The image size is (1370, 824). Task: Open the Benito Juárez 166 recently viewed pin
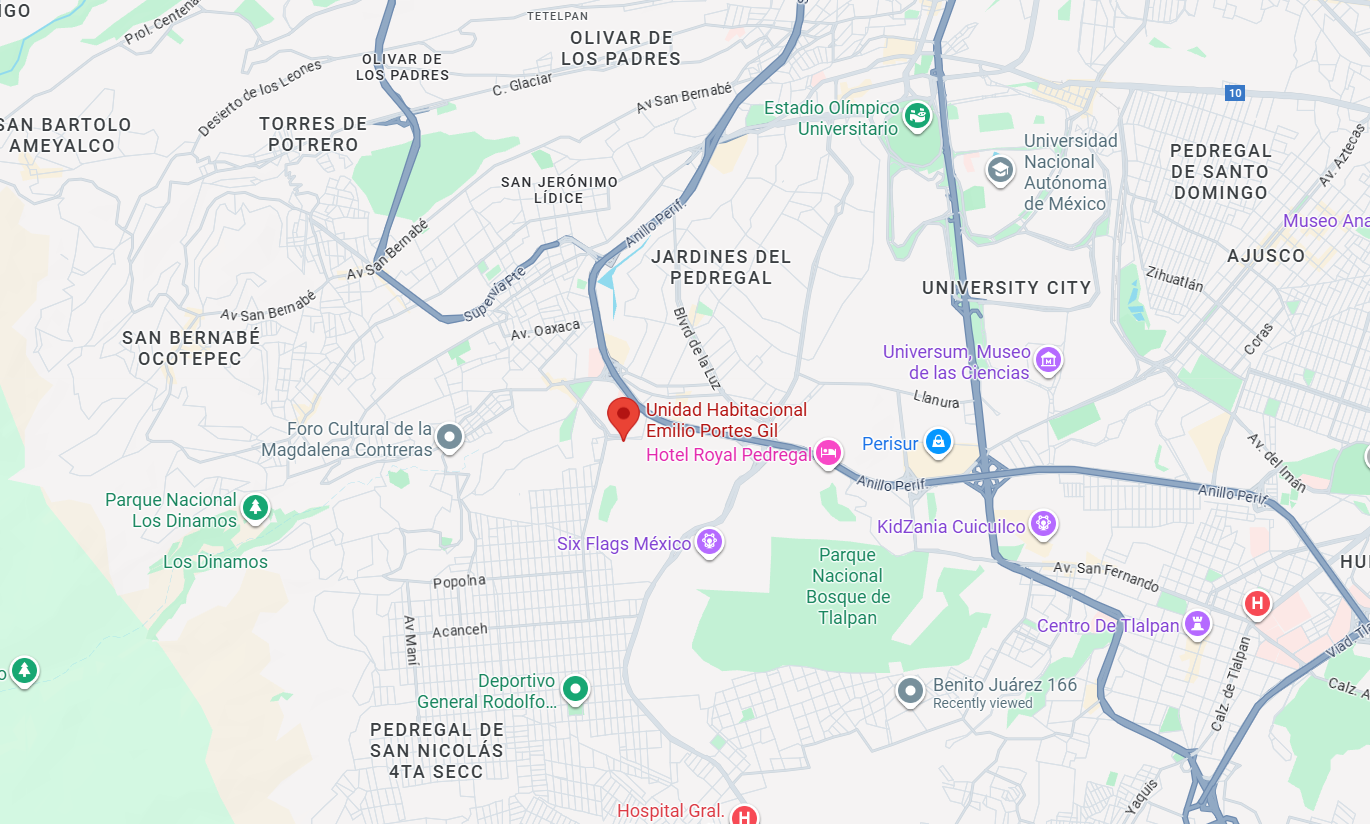[910, 691]
